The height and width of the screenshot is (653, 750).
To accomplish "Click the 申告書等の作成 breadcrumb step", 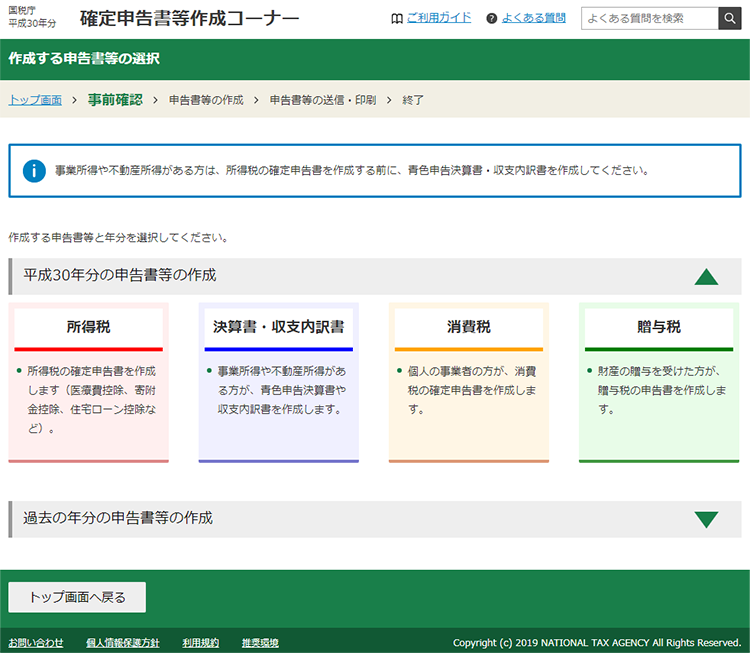I will tap(206, 100).
